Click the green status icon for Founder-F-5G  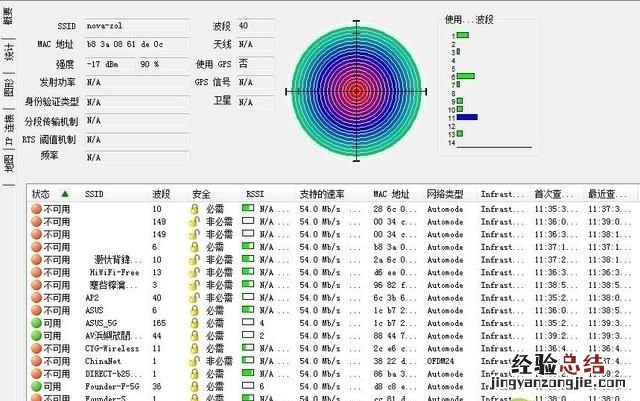(x=37, y=387)
